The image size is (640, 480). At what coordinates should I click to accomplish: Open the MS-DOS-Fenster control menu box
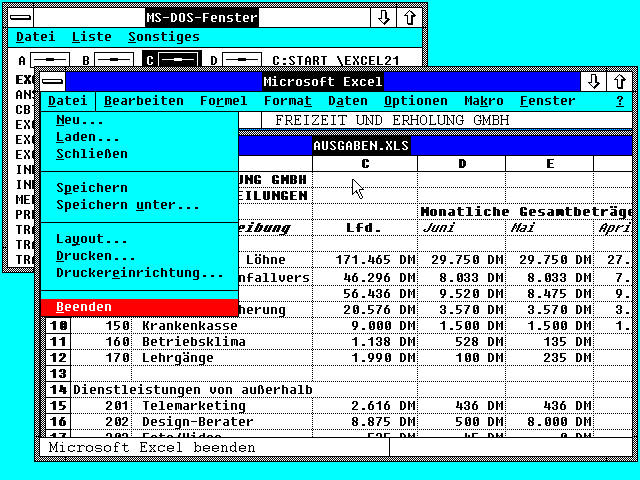tap(20, 18)
